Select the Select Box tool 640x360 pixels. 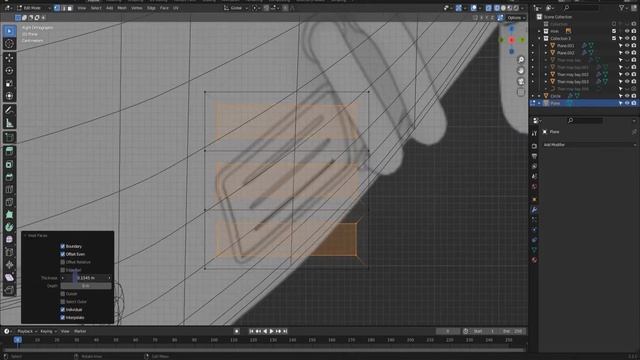(x=9, y=31)
